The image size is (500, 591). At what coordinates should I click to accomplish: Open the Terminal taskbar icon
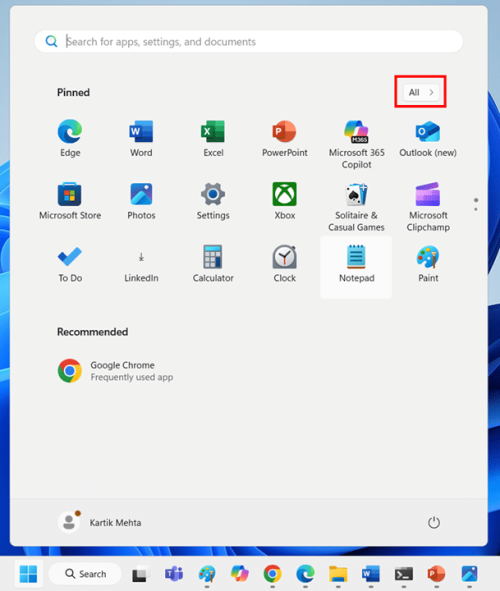404,574
